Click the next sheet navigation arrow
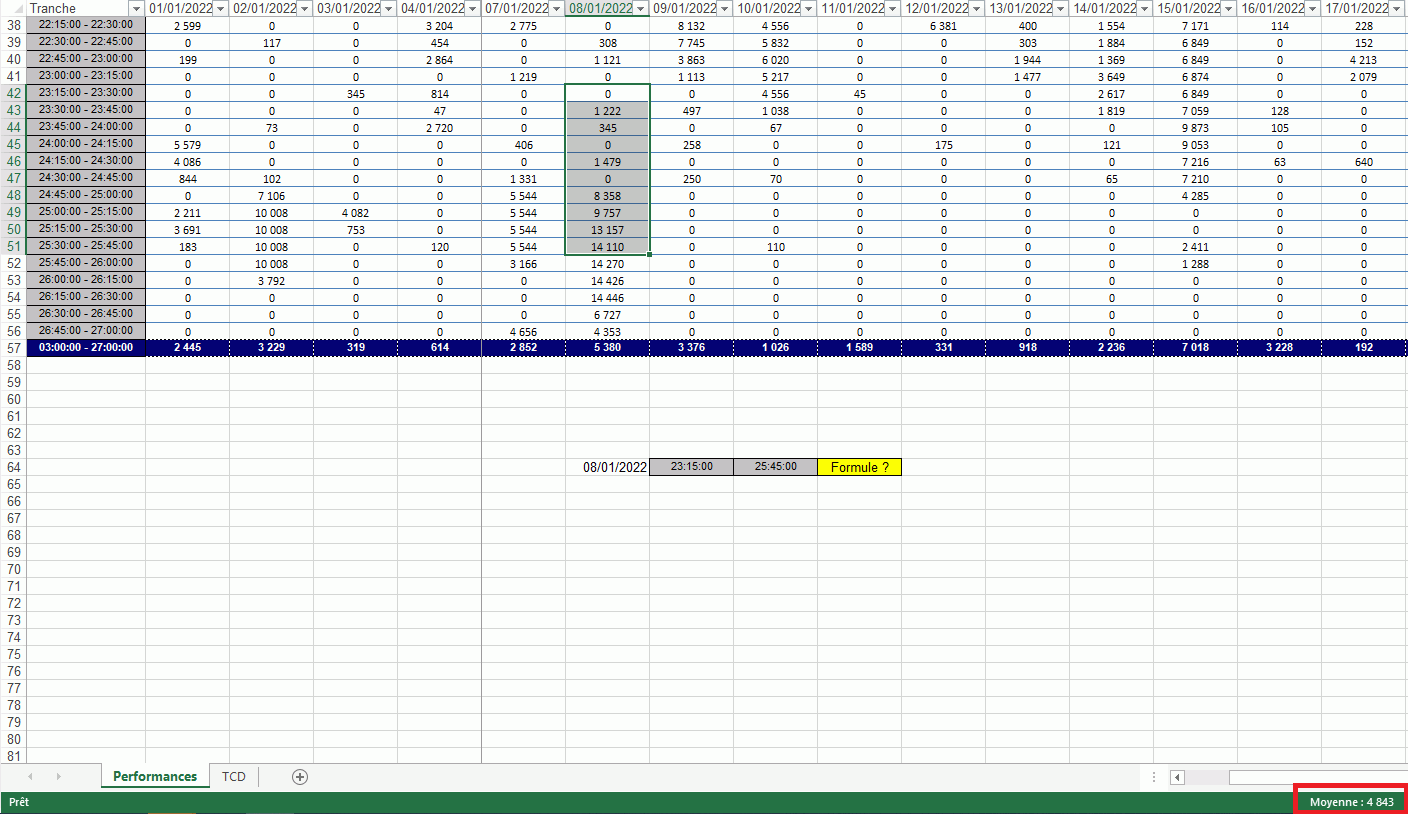Image resolution: width=1408 pixels, height=814 pixels. (59, 777)
